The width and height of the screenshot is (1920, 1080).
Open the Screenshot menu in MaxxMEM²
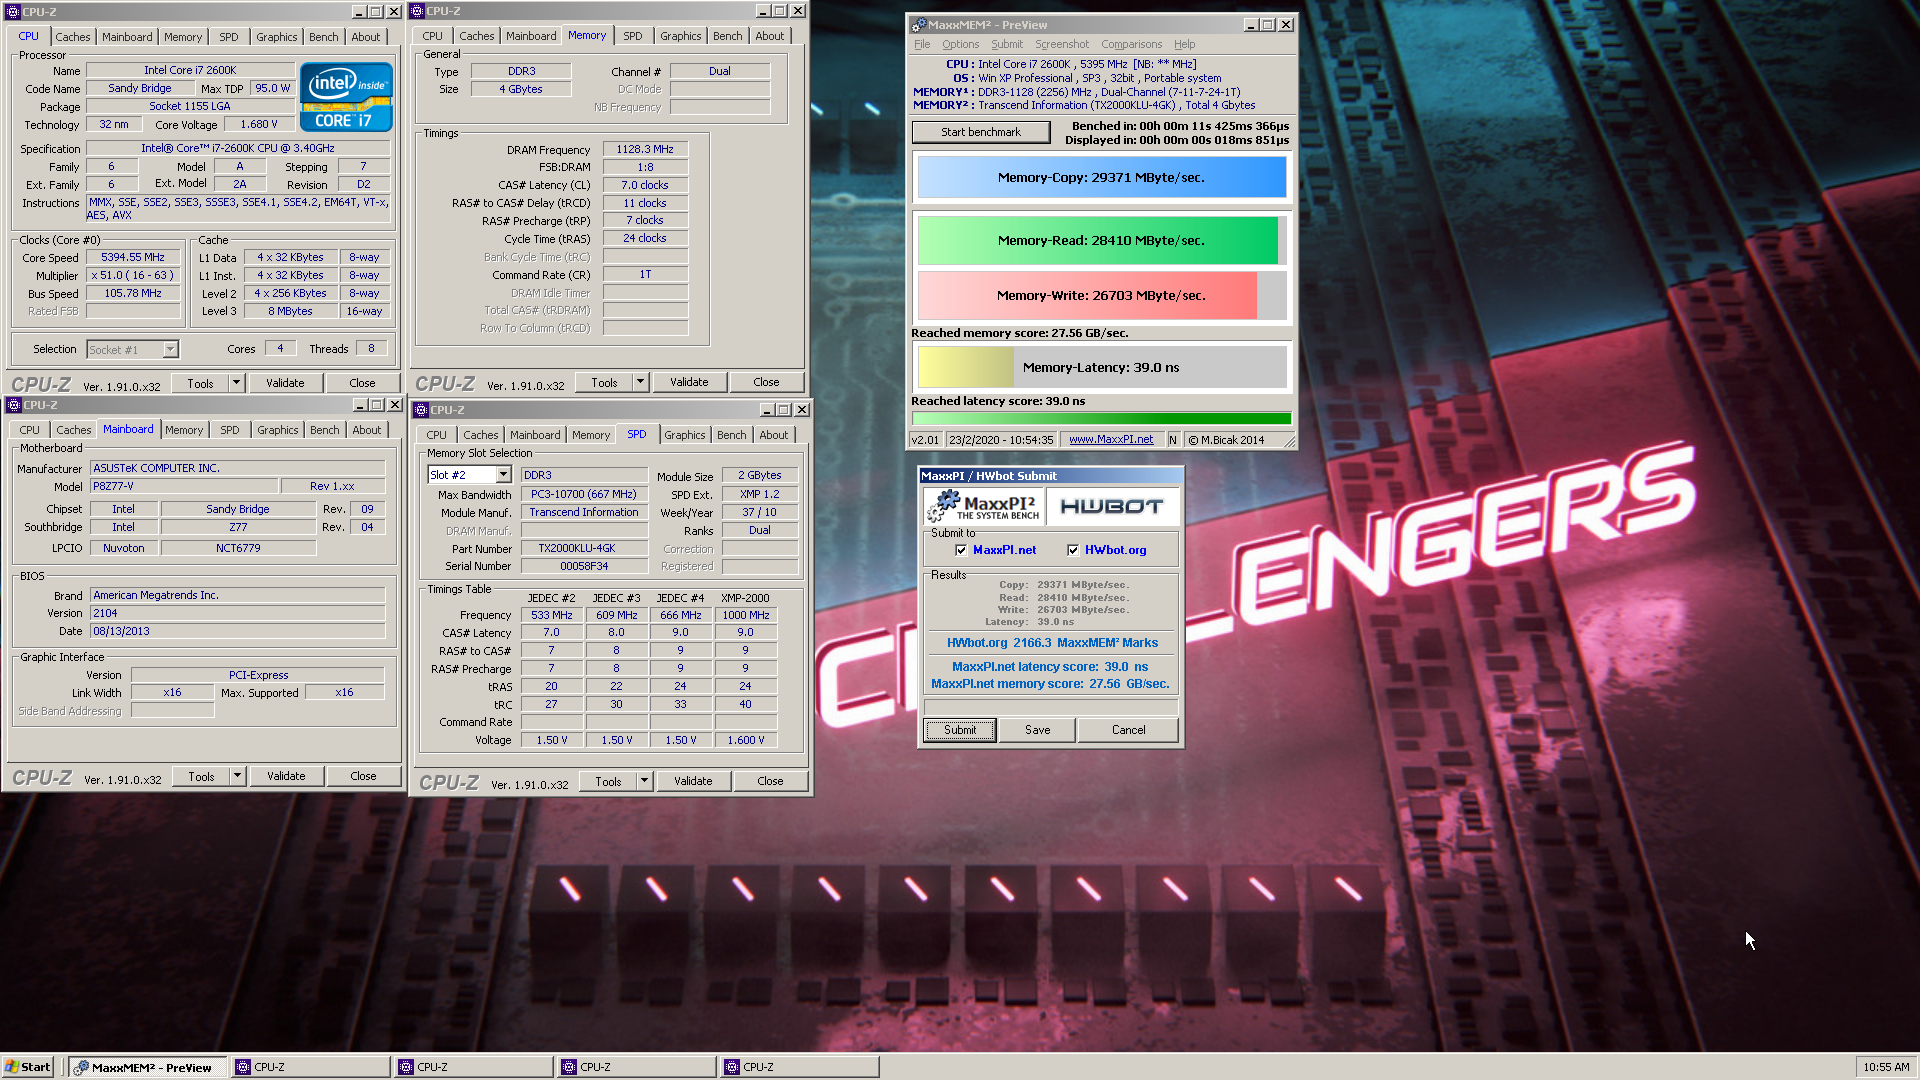point(1062,44)
